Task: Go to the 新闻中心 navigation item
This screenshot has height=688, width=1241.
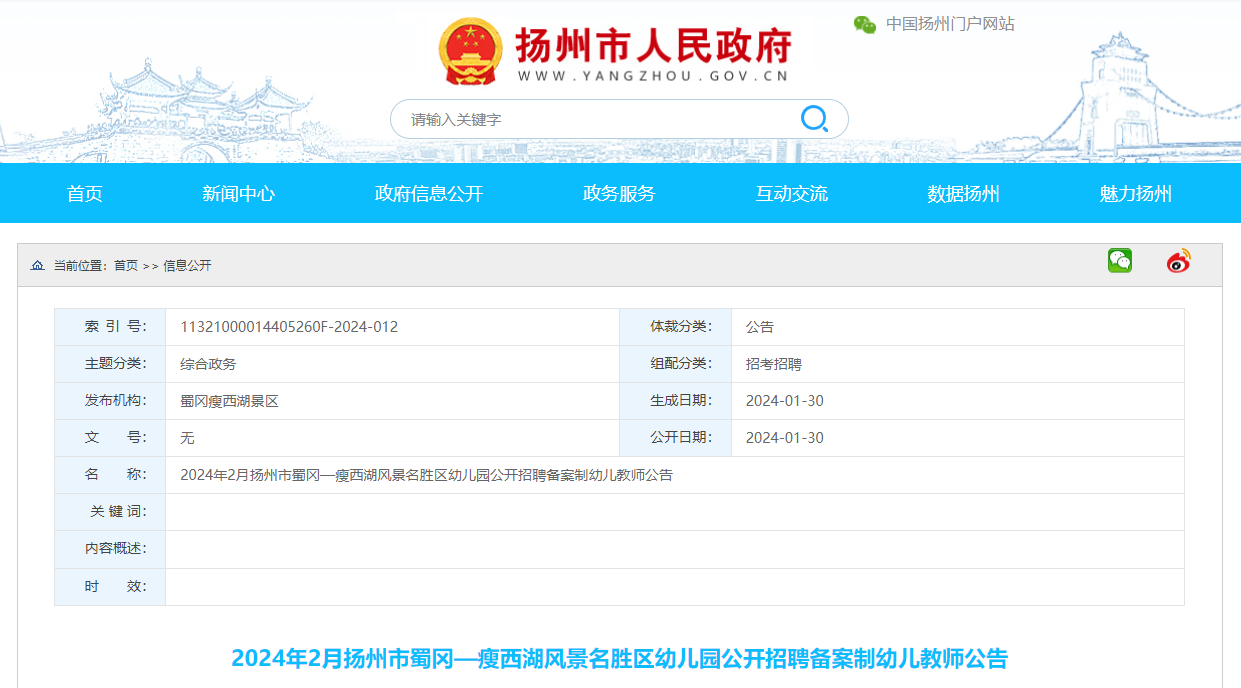Action: pyautogui.click(x=238, y=194)
